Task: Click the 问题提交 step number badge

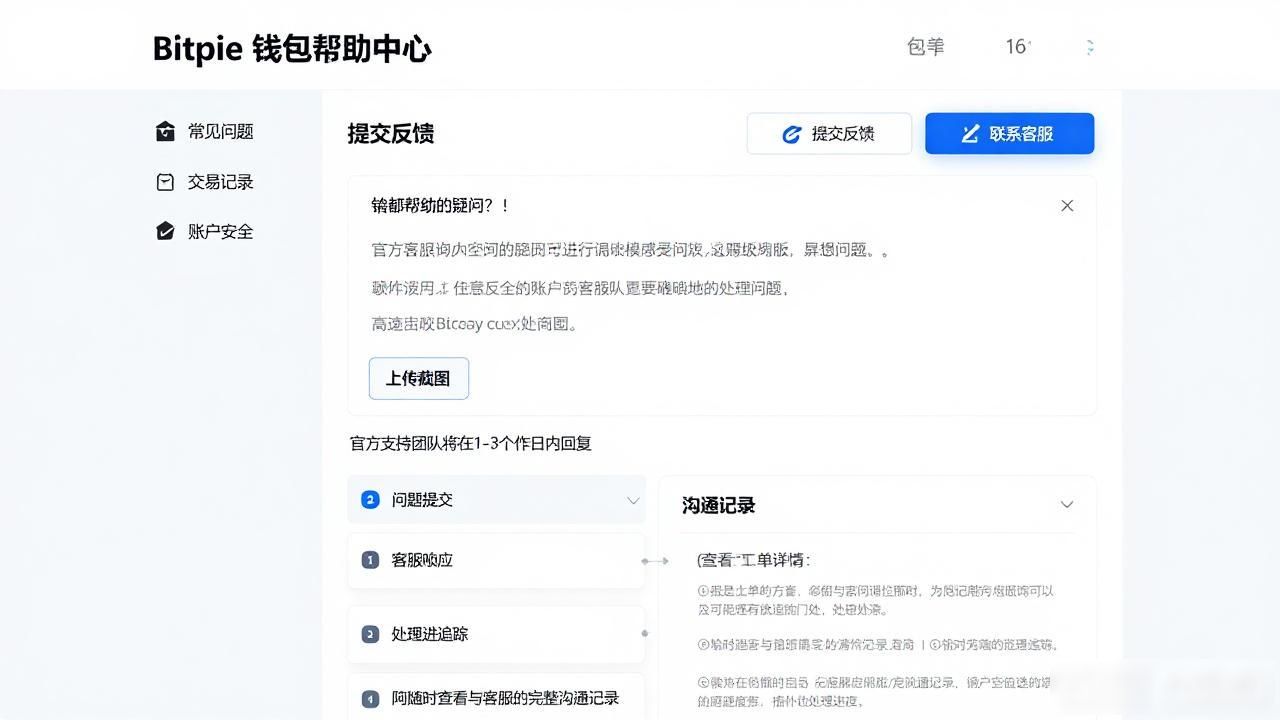Action: (370, 500)
